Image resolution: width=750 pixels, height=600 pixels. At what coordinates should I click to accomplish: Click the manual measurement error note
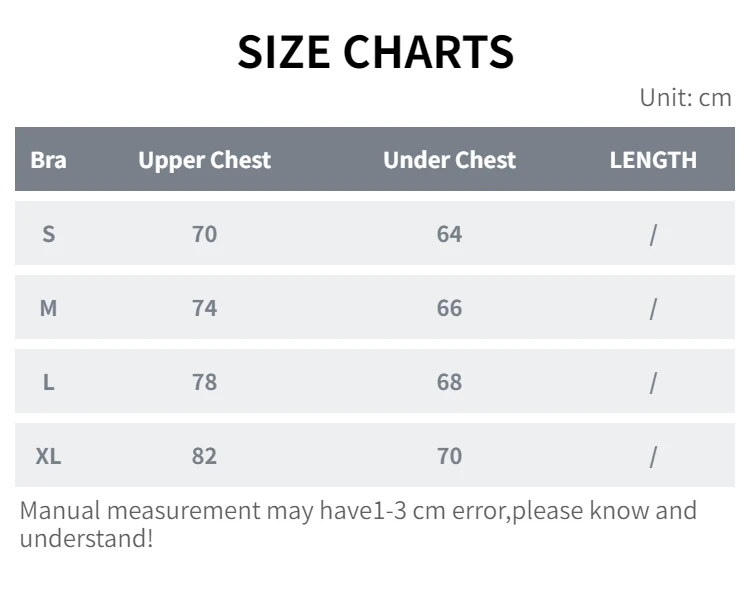tap(358, 524)
